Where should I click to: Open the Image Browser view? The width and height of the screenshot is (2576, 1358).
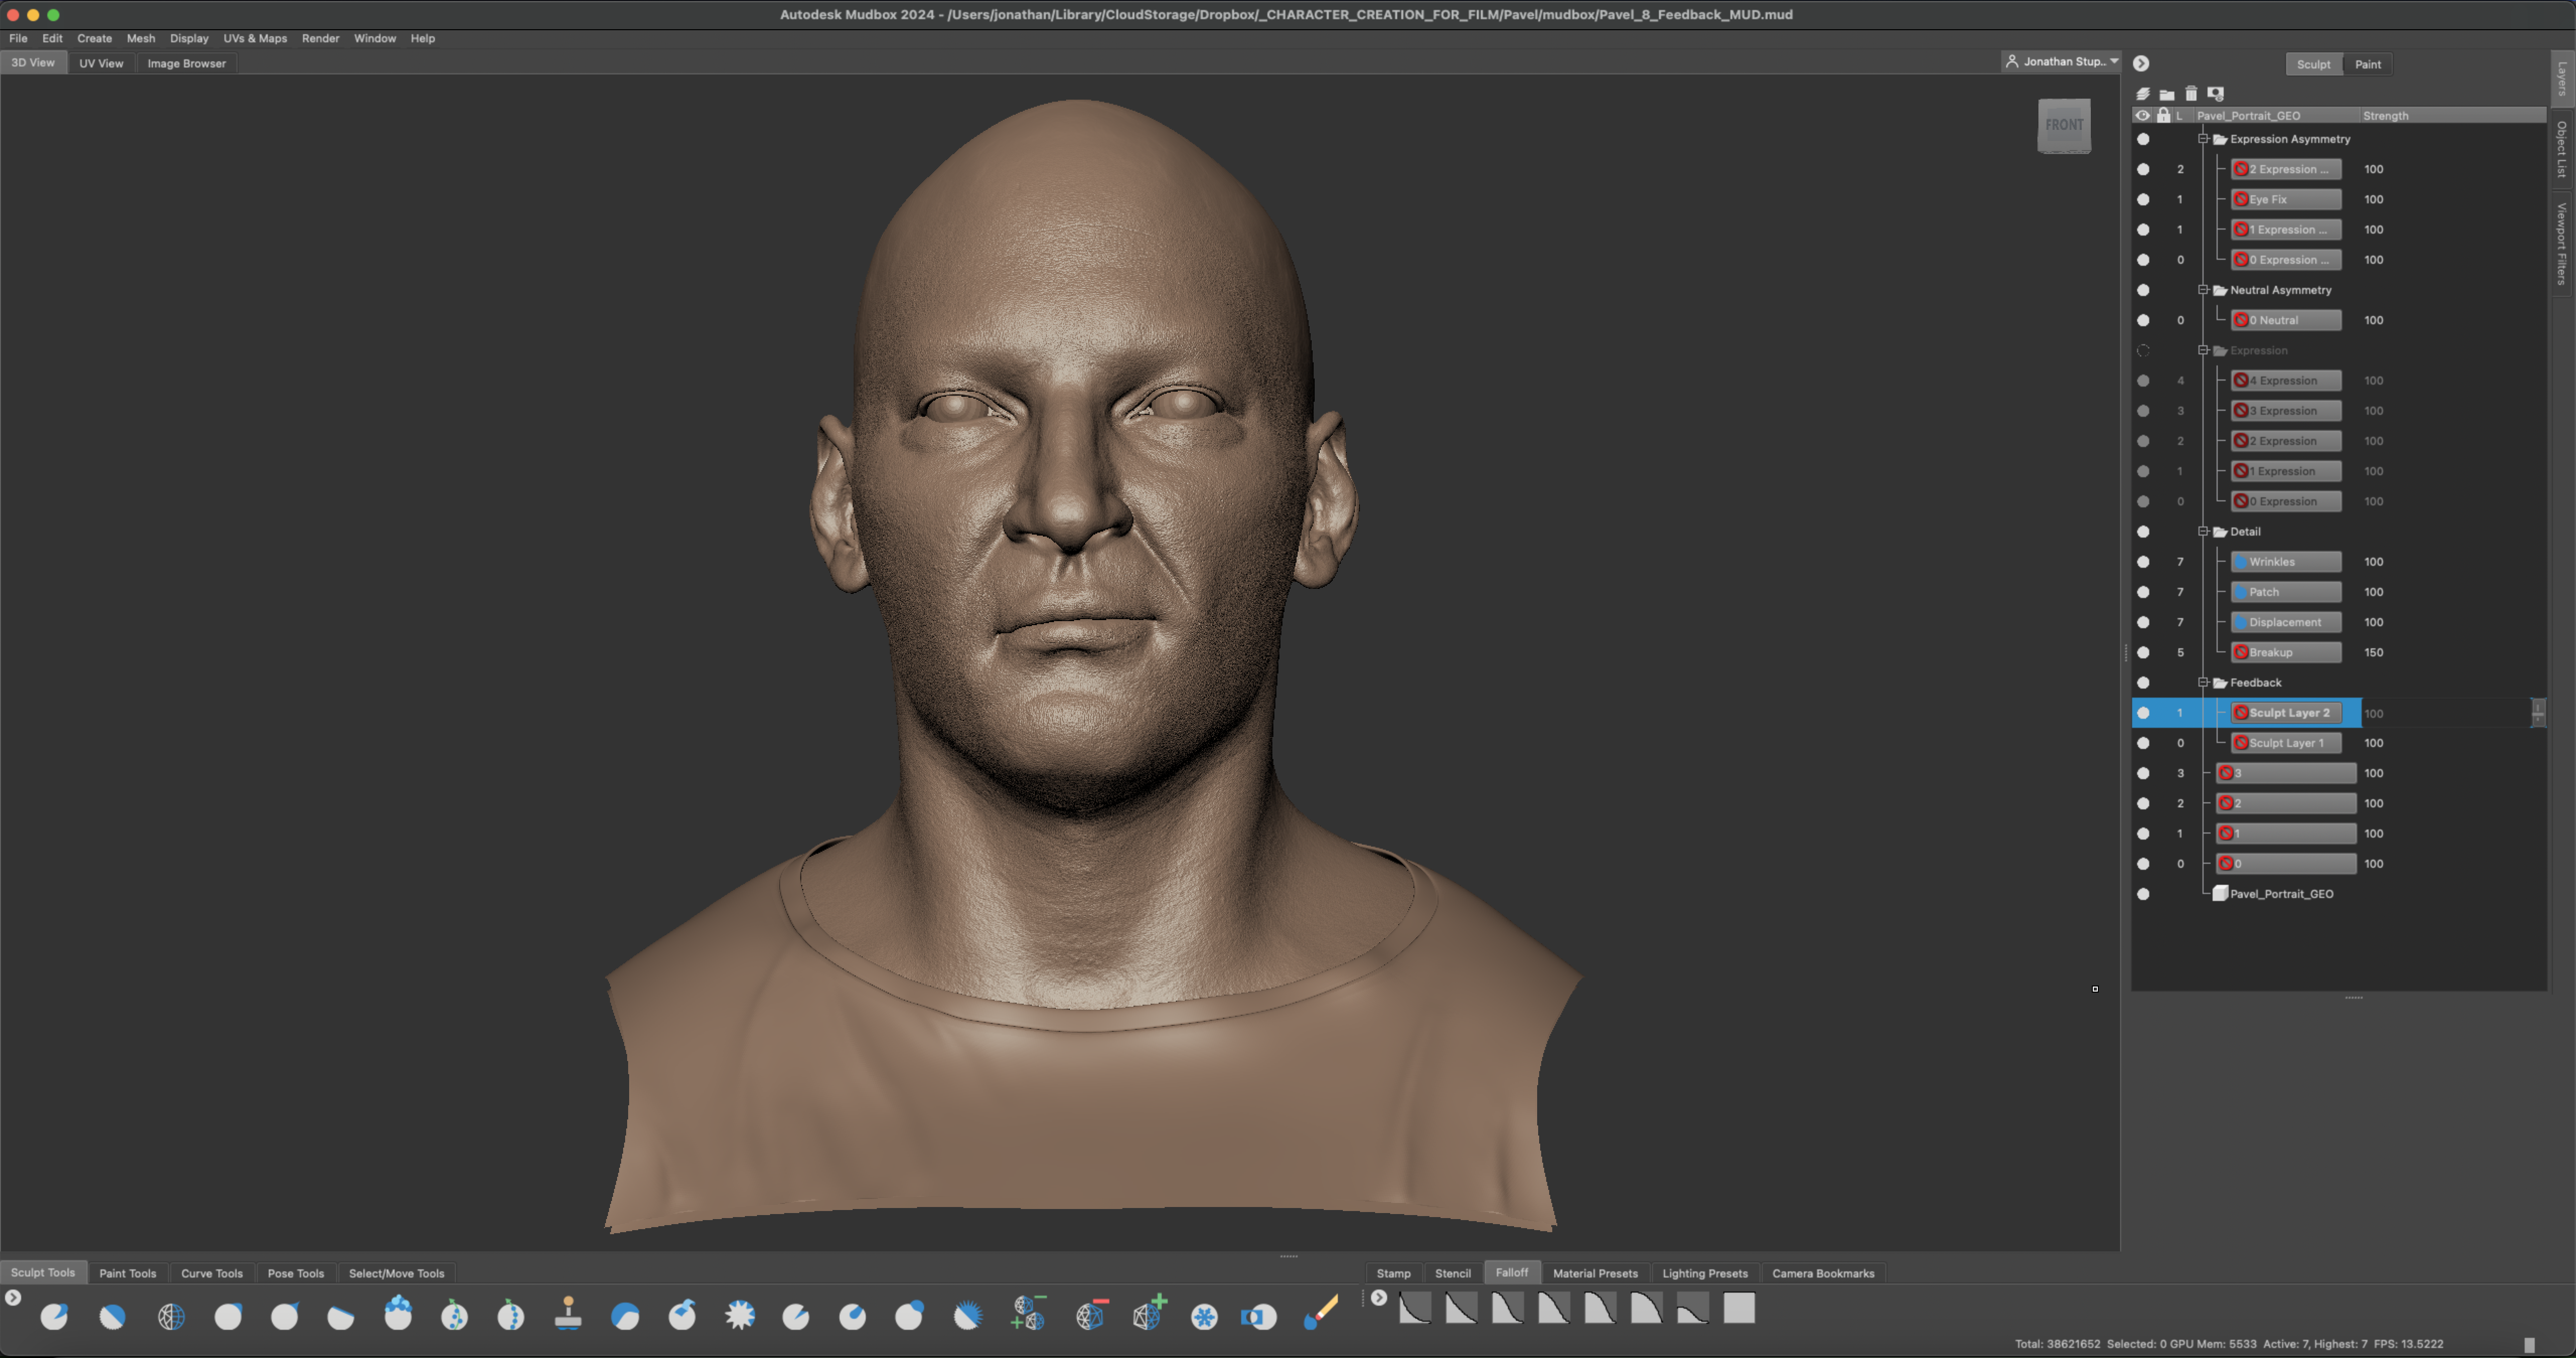[186, 63]
